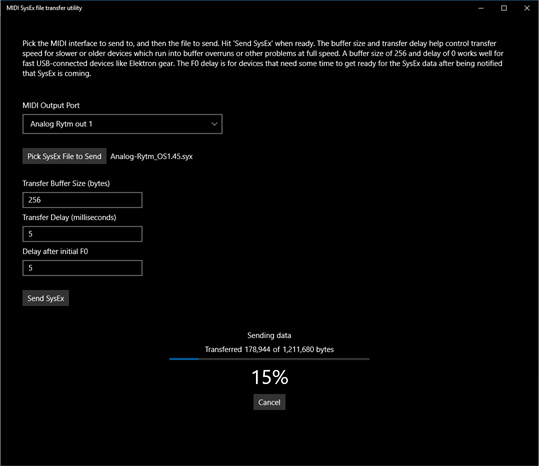Click the Send SysEx button
Screen dimensions: 539x466
(x=46, y=298)
